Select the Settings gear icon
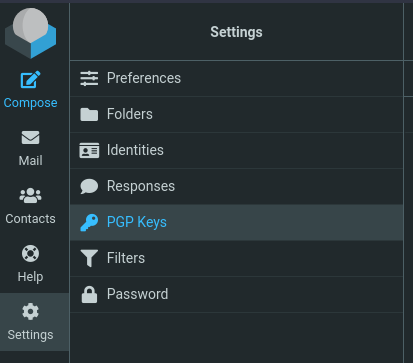Image resolution: width=413 pixels, height=363 pixels. pyautogui.click(x=30, y=312)
